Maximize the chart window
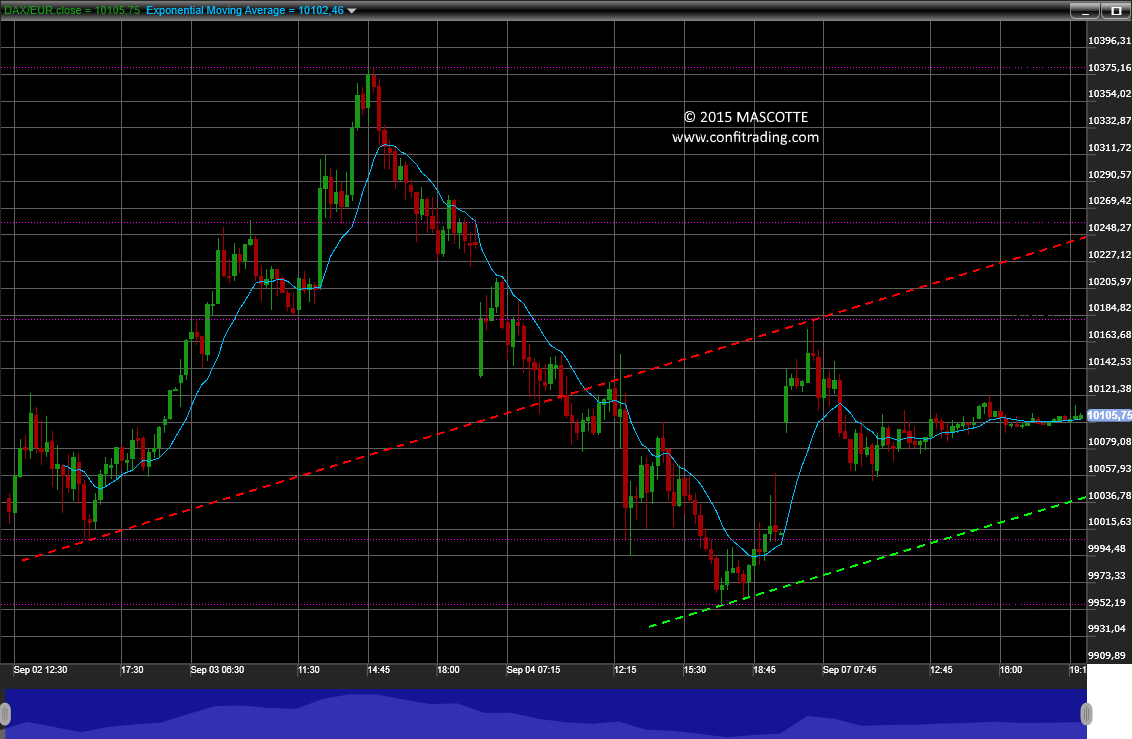The image size is (1132, 739). [x=1115, y=11]
